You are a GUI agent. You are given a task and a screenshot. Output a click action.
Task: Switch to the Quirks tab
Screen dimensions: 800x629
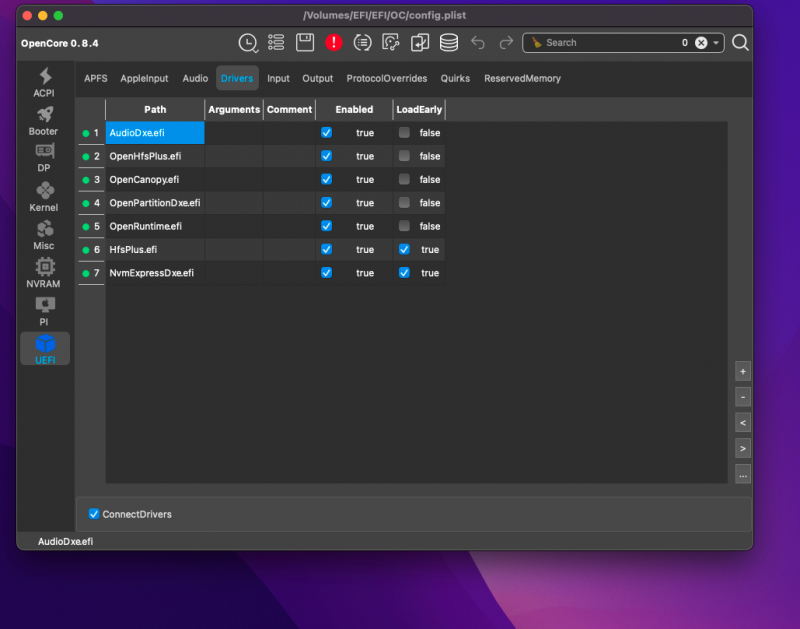point(455,78)
